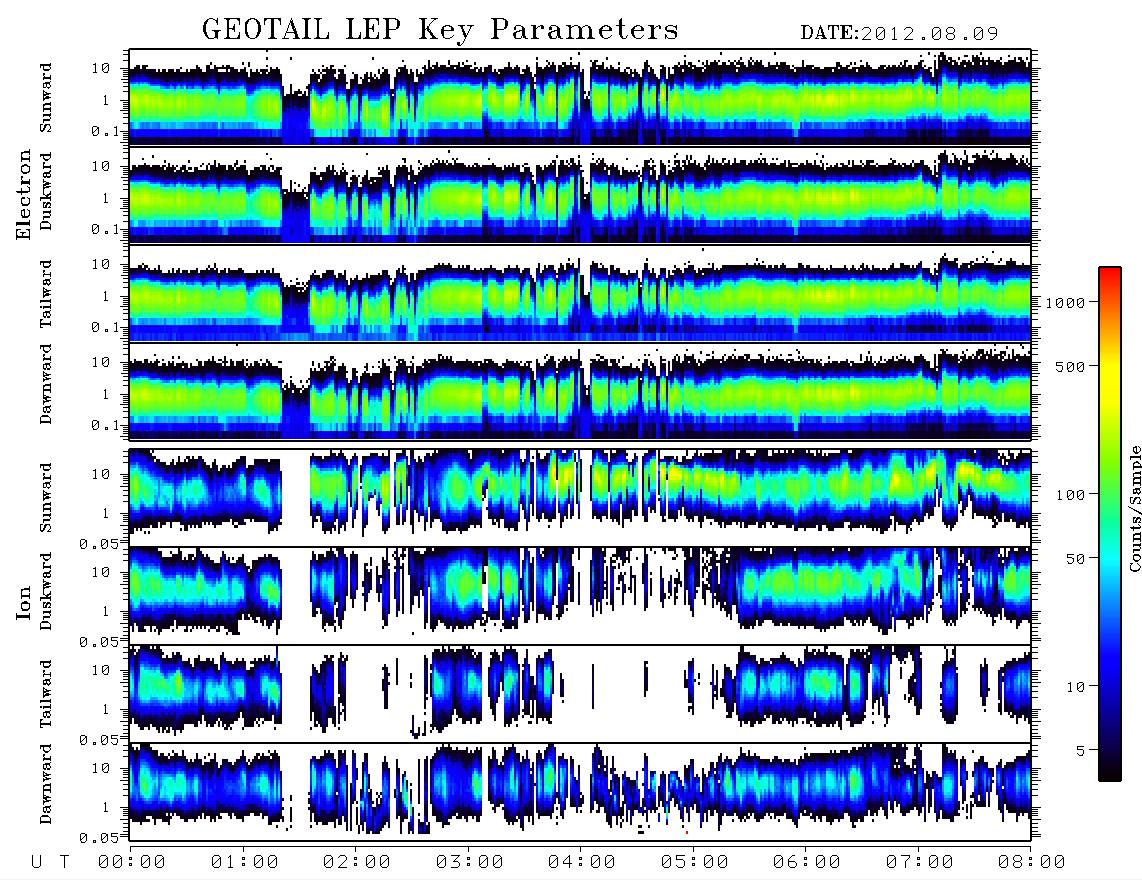Click the Ion Sunward spectrogram panel
The width and height of the screenshot is (1142, 880).
tap(580, 497)
